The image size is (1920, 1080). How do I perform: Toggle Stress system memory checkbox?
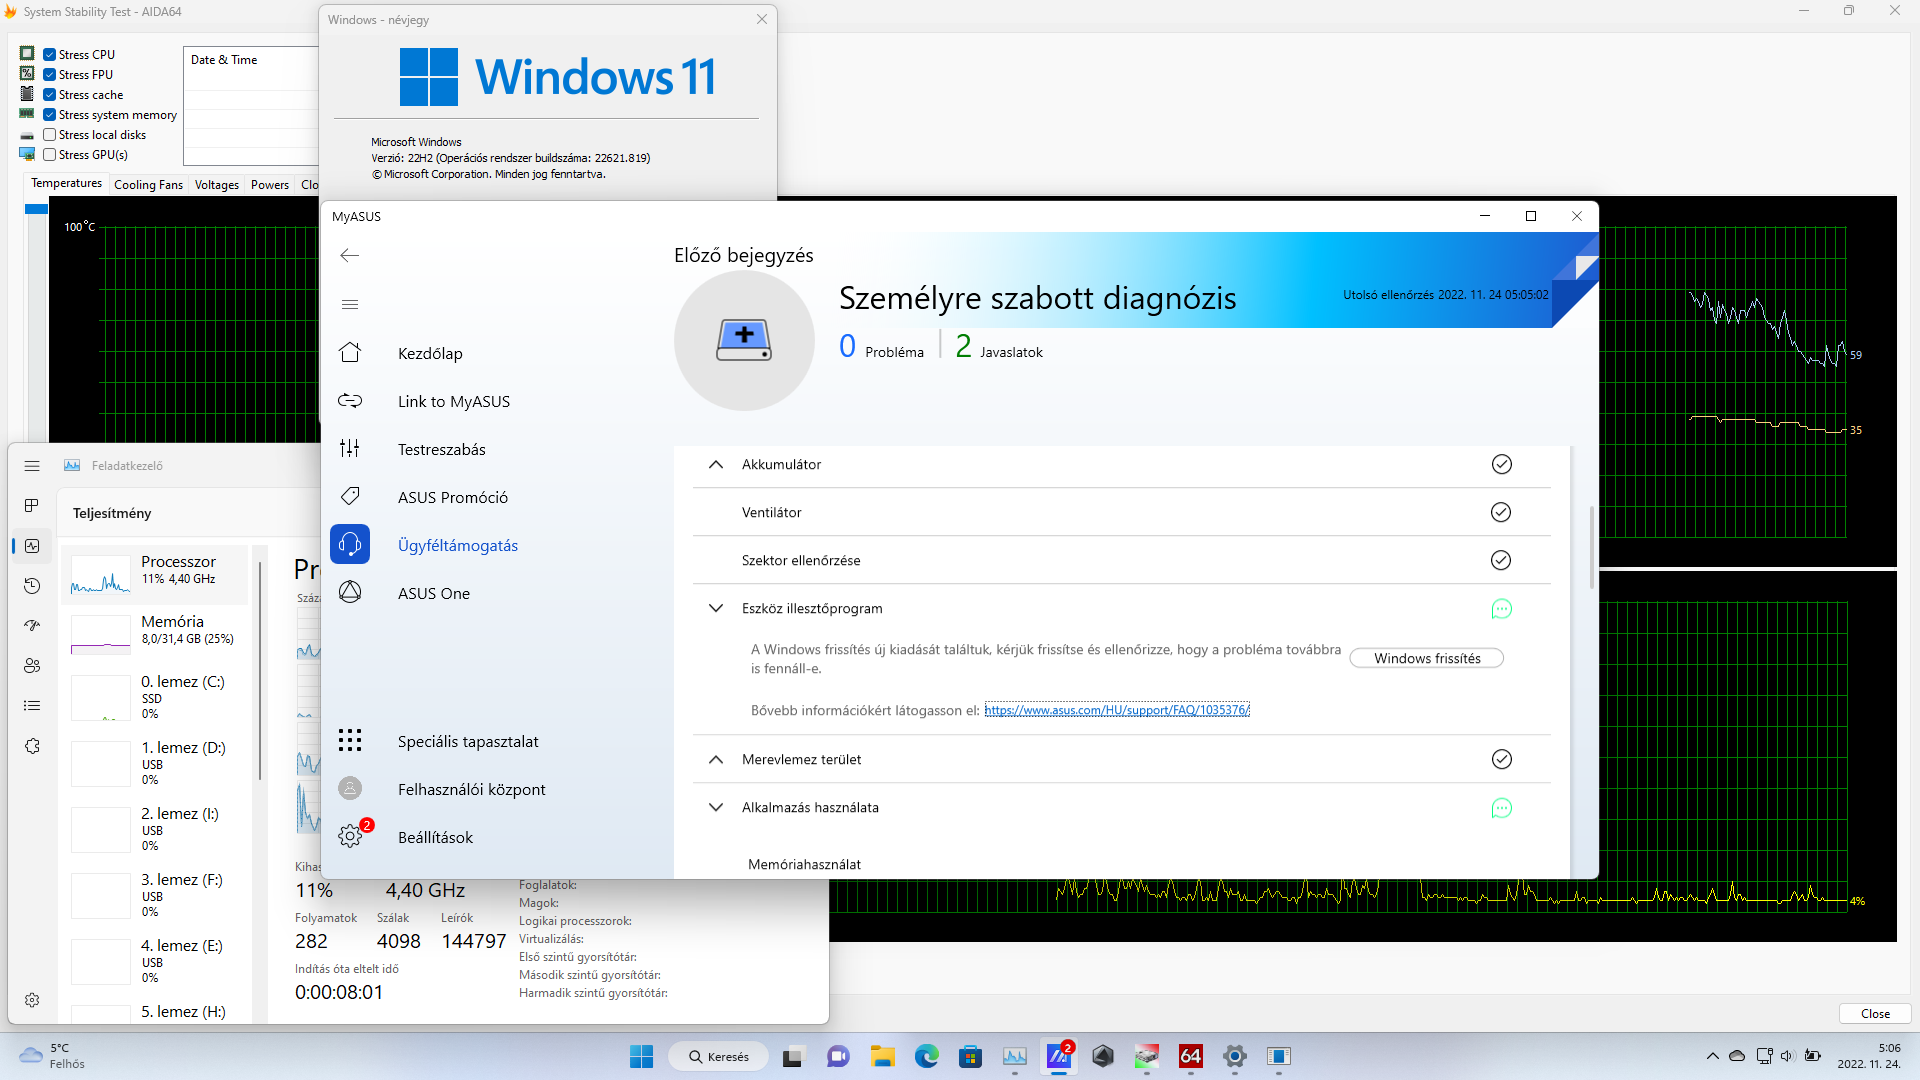coord(49,115)
